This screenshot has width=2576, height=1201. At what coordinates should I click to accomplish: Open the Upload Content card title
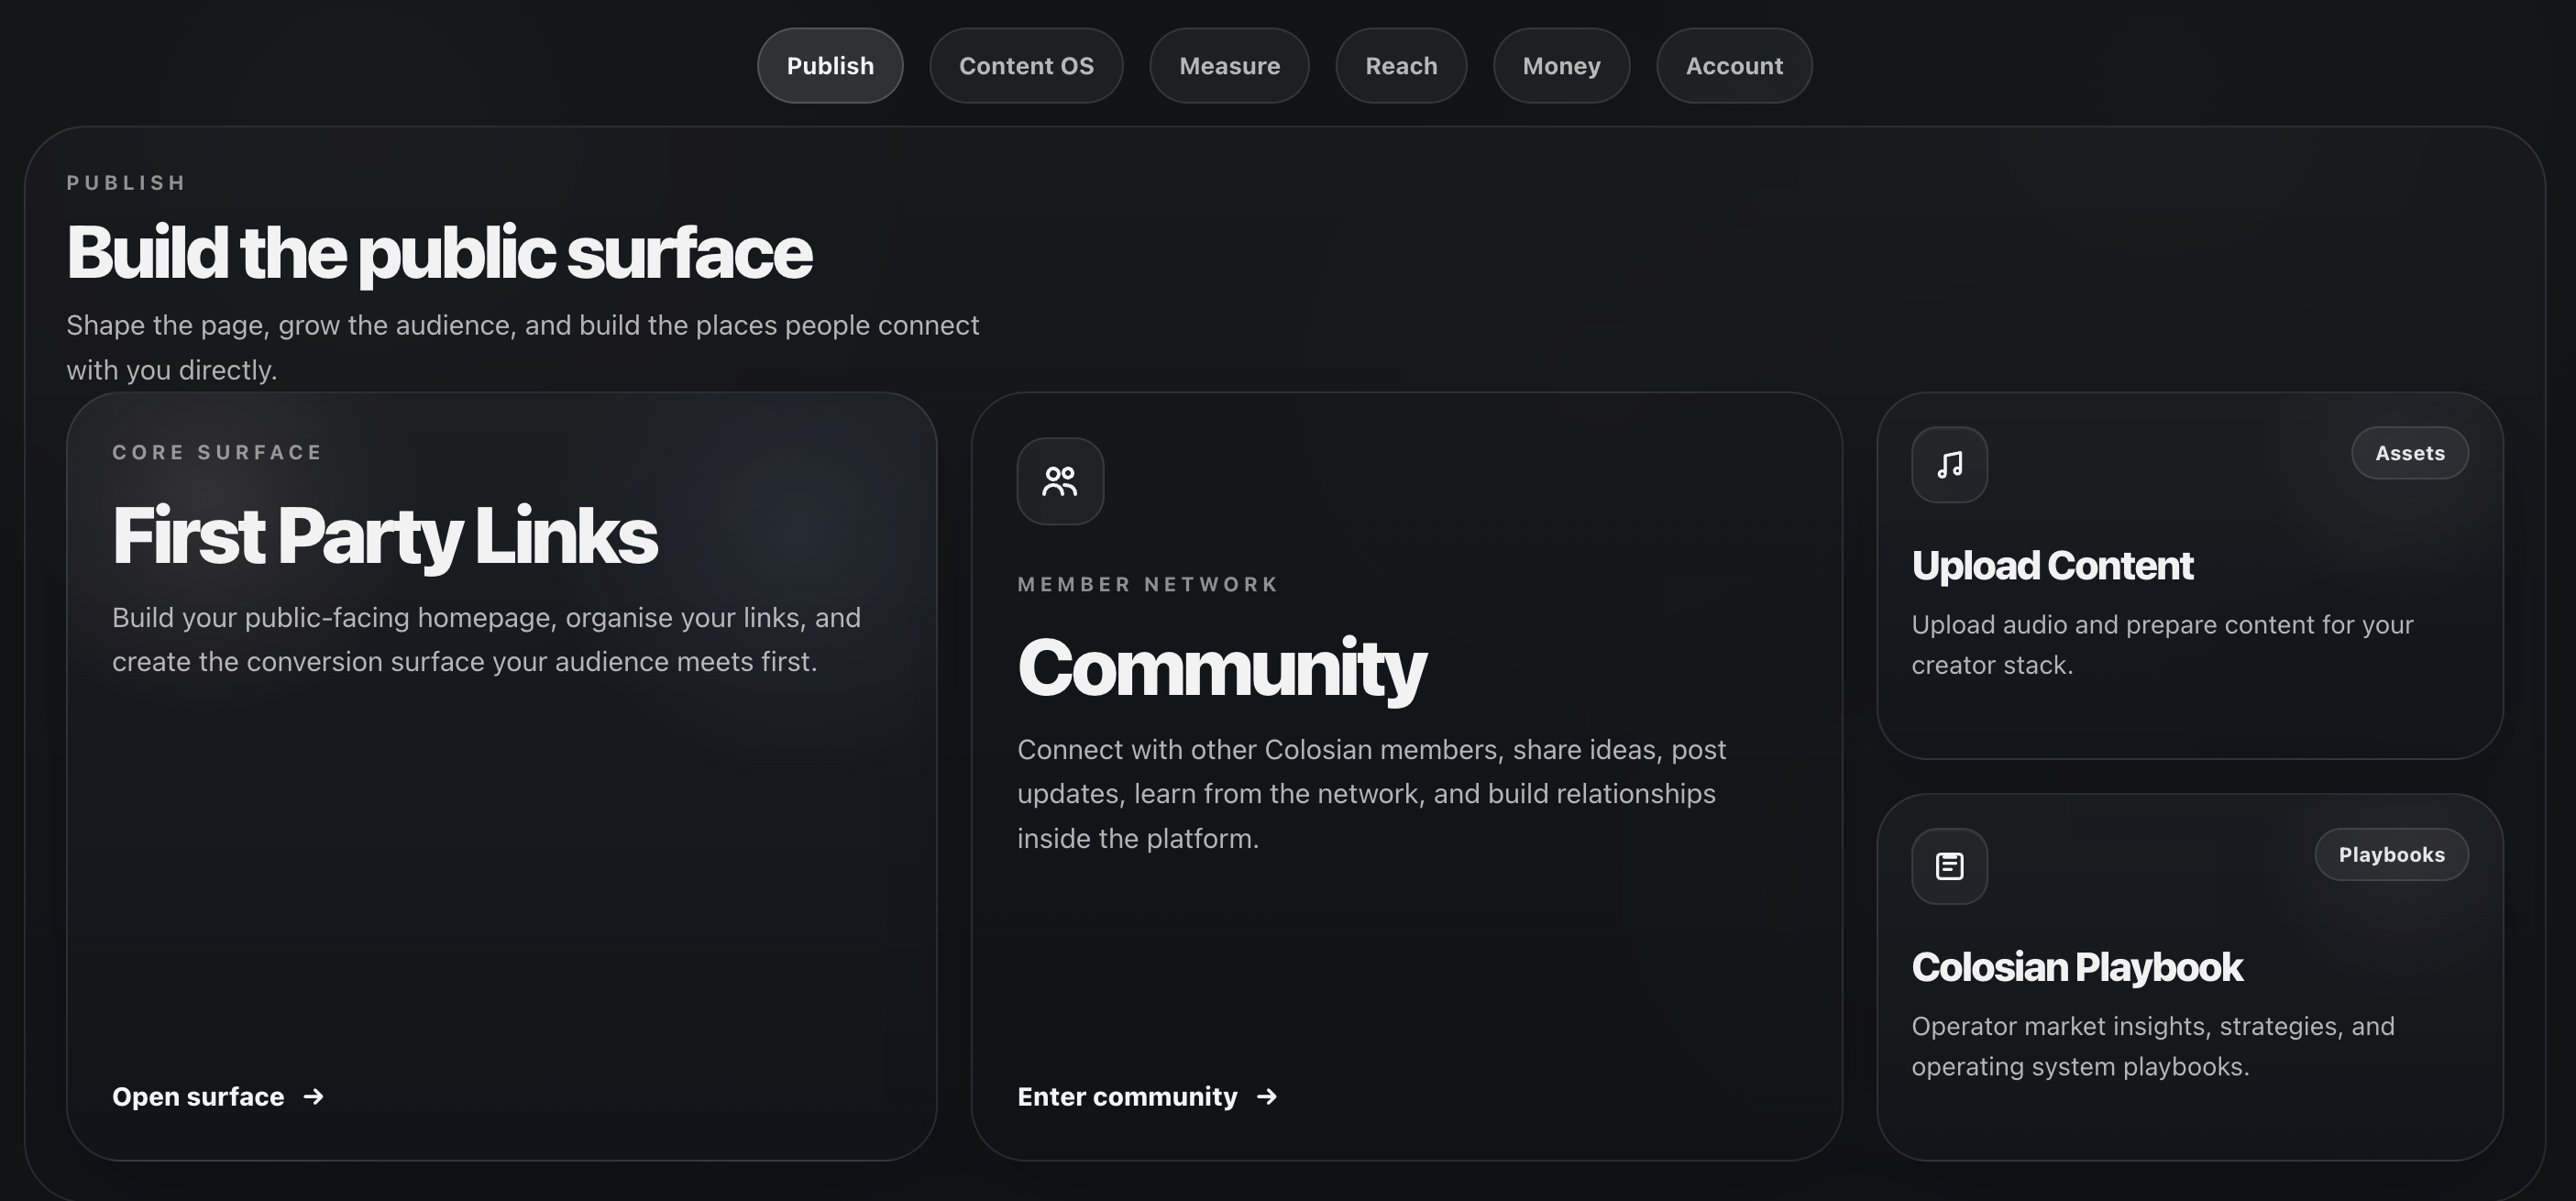click(2052, 566)
